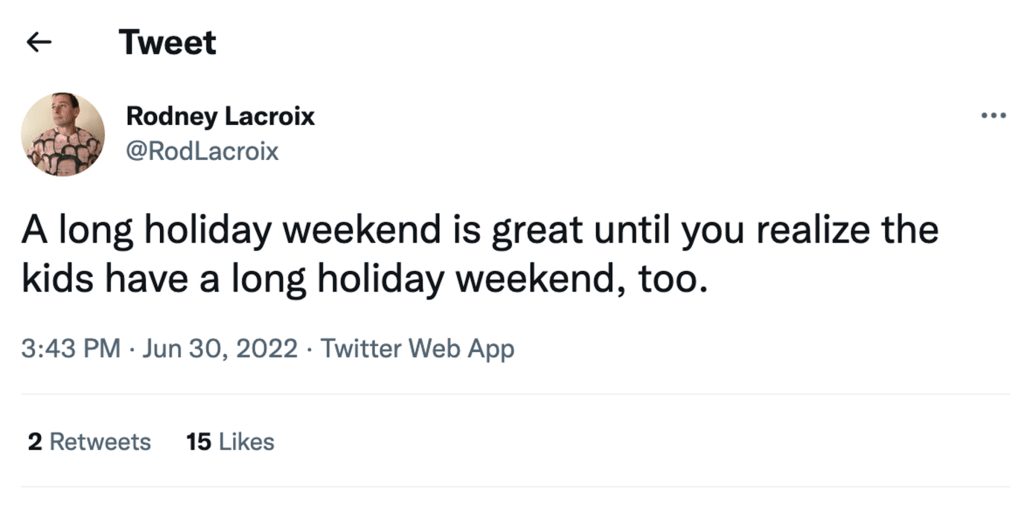This screenshot has width=1024, height=512.
Task: View the 2 Retweets list
Action: 89,441
